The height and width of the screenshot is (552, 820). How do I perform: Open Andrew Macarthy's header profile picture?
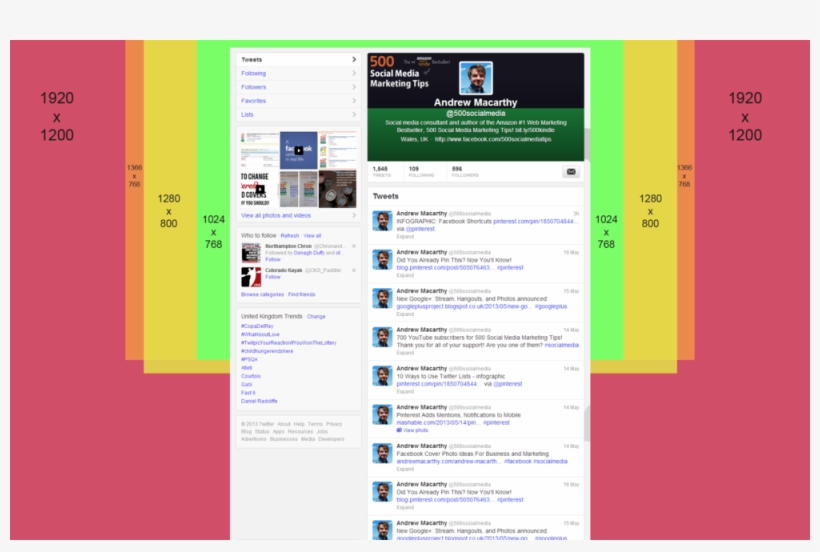476,78
